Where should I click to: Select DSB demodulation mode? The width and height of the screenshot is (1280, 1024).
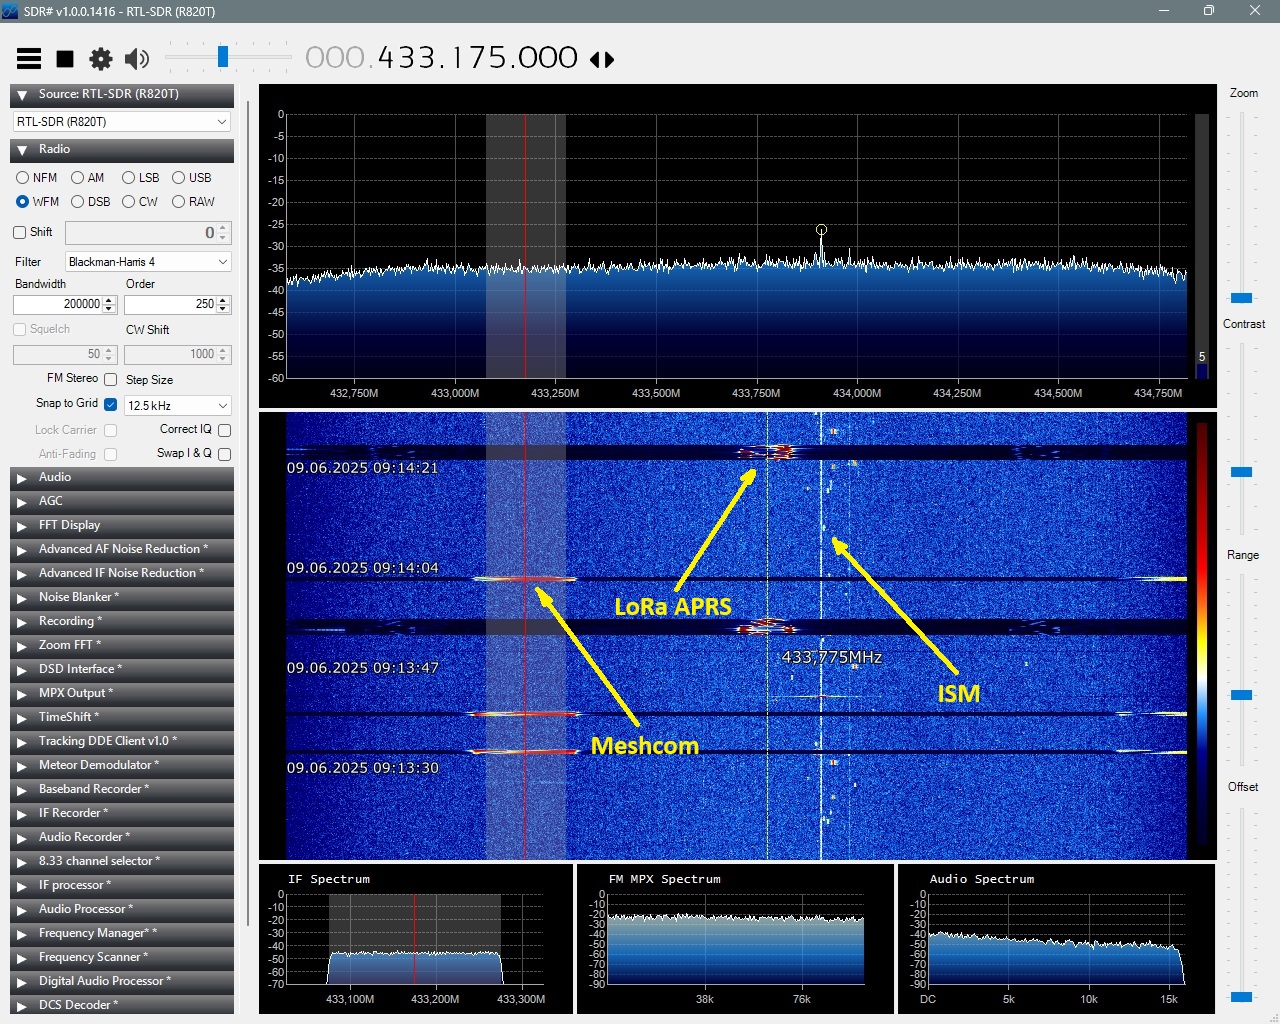point(77,202)
